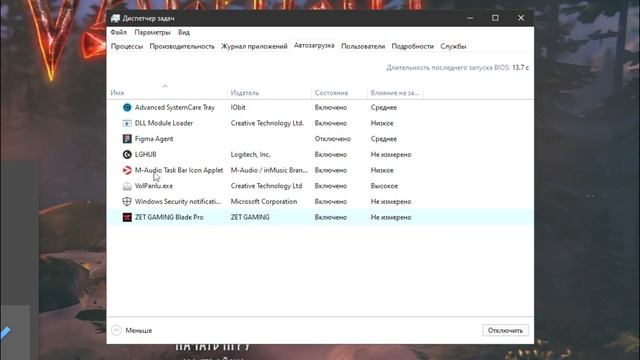Select the Advanced SystemCare Tray row name

point(175,107)
